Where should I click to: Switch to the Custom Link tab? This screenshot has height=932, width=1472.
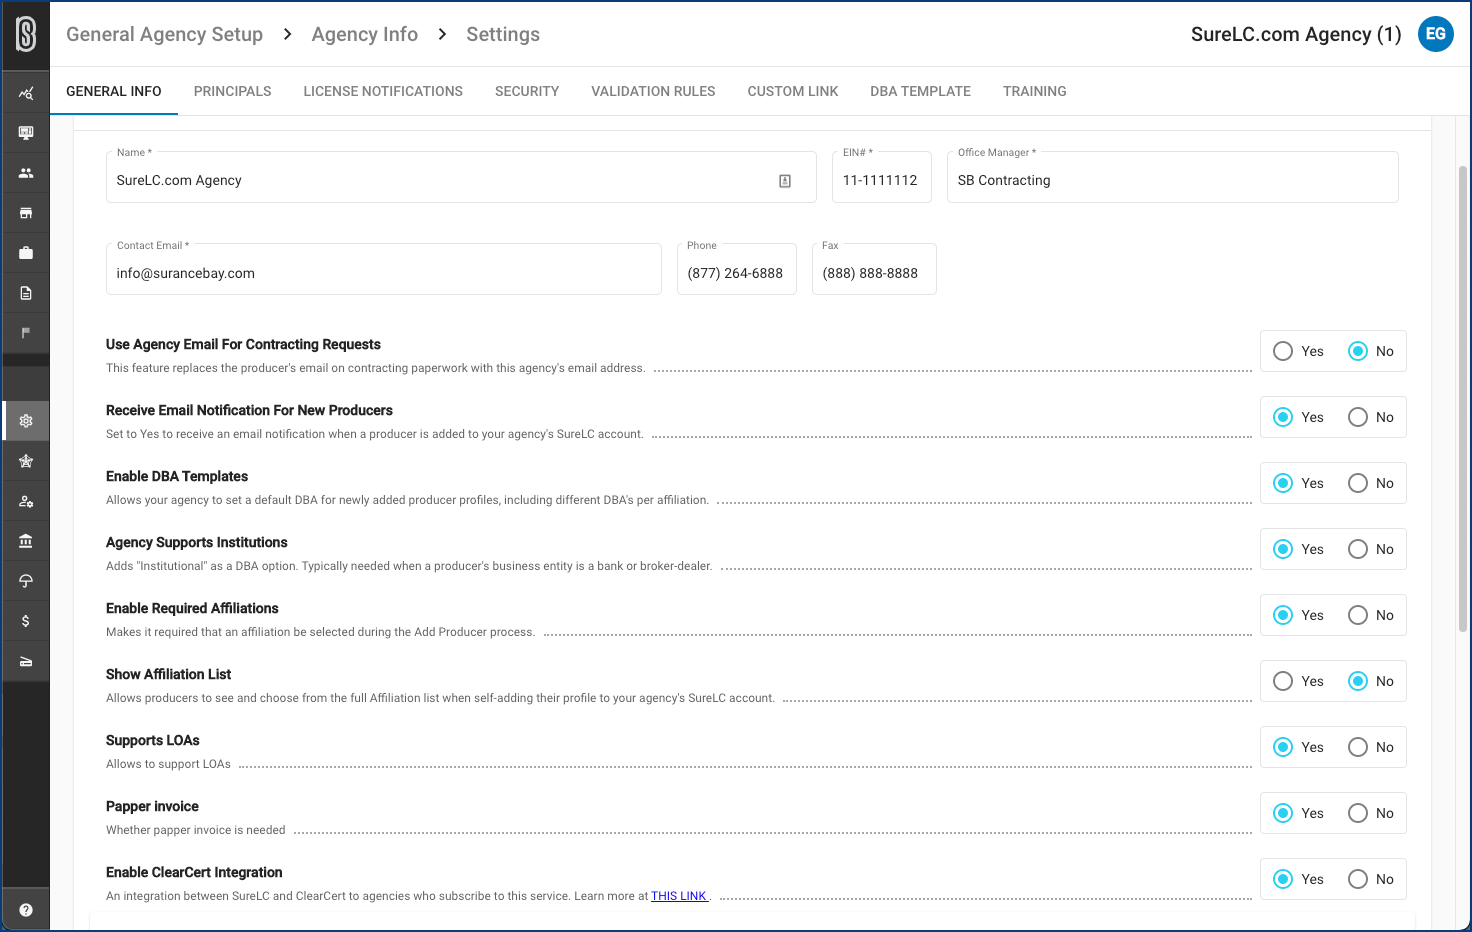click(793, 91)
